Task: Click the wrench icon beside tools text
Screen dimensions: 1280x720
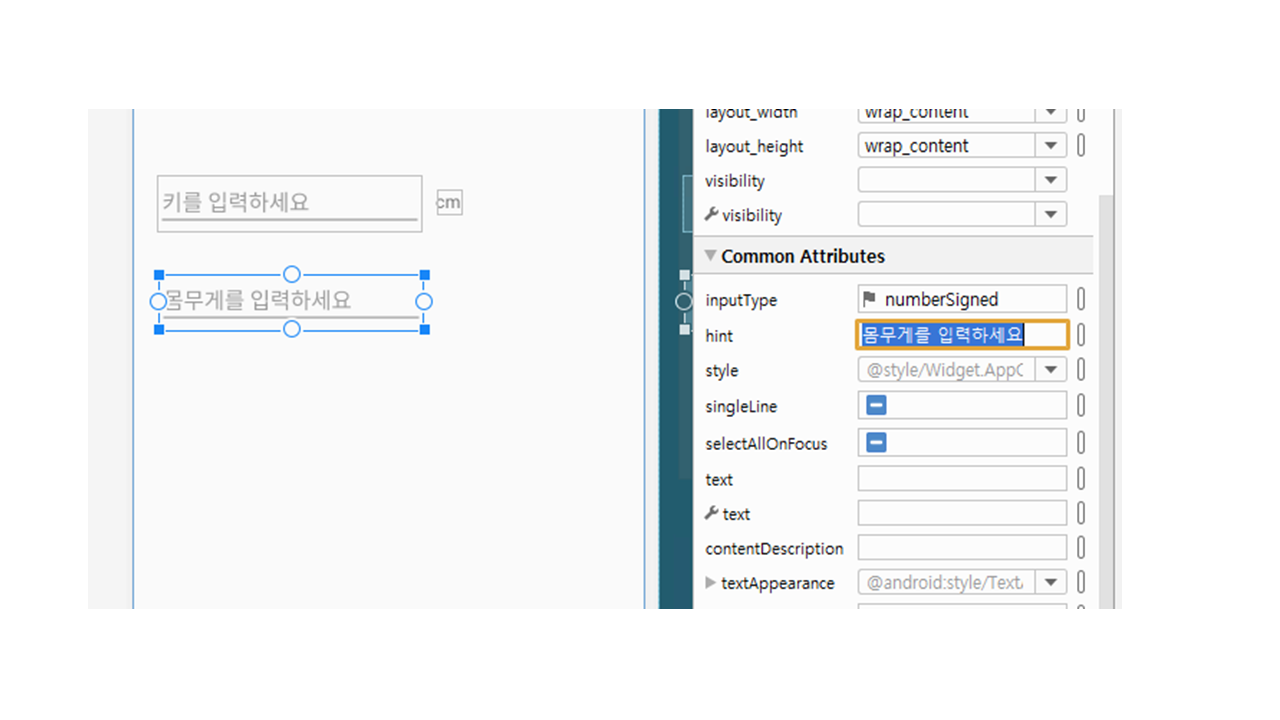Action: (x=712, y=513)
